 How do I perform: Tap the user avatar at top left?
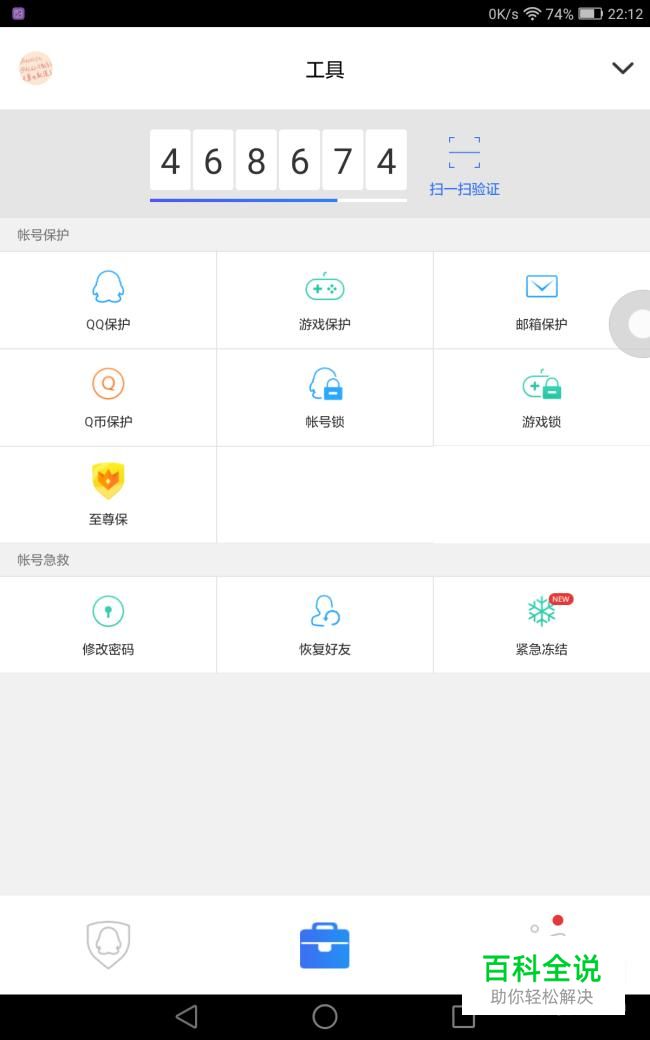click(36, 68)
